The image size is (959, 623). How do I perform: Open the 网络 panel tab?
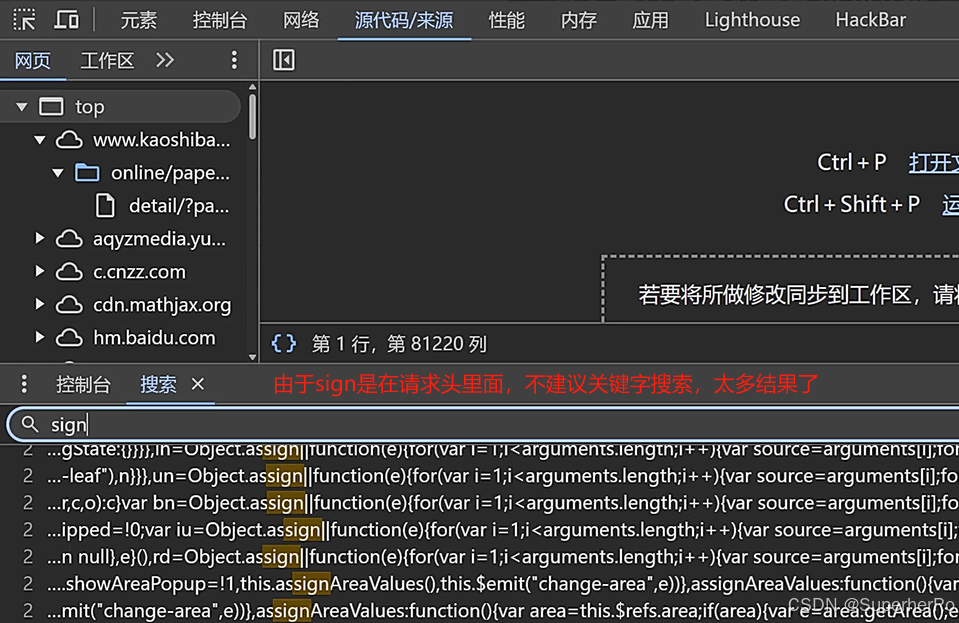[301, 20]
